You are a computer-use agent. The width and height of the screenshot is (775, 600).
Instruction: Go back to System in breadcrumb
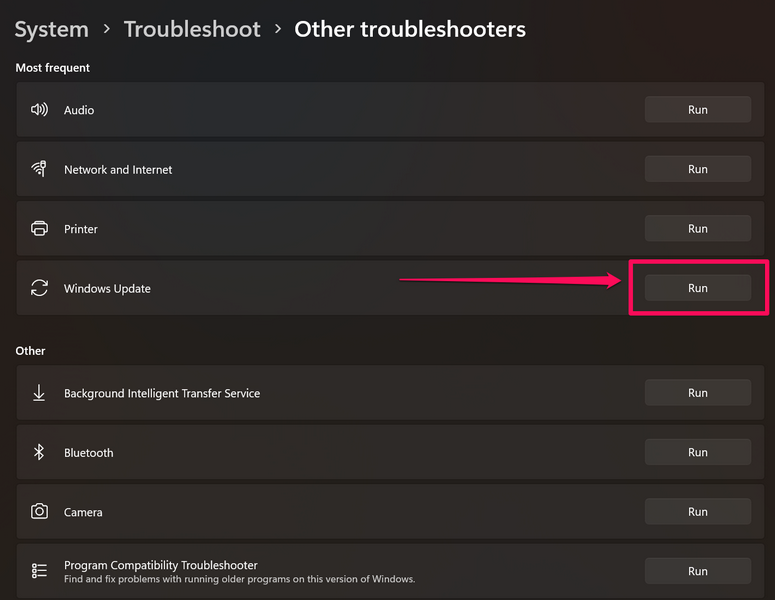pos(51,30)
